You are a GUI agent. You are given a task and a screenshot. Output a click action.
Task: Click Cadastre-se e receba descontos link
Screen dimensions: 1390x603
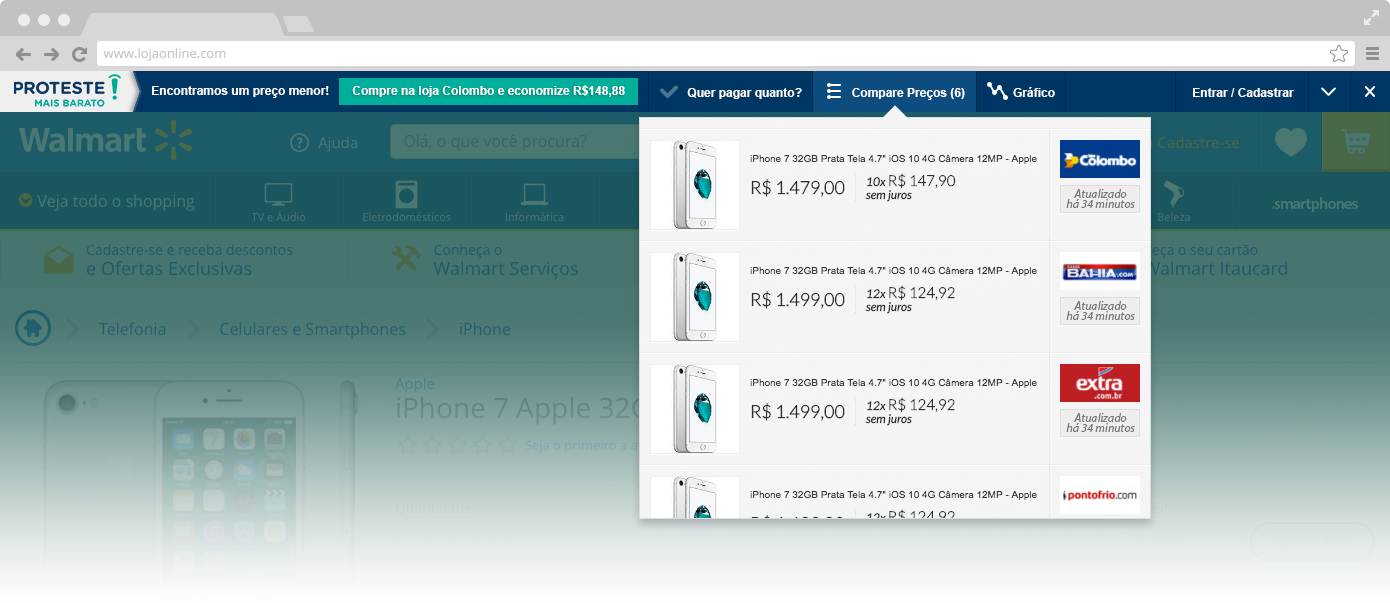pyautogui.click(x=189, y=250)
